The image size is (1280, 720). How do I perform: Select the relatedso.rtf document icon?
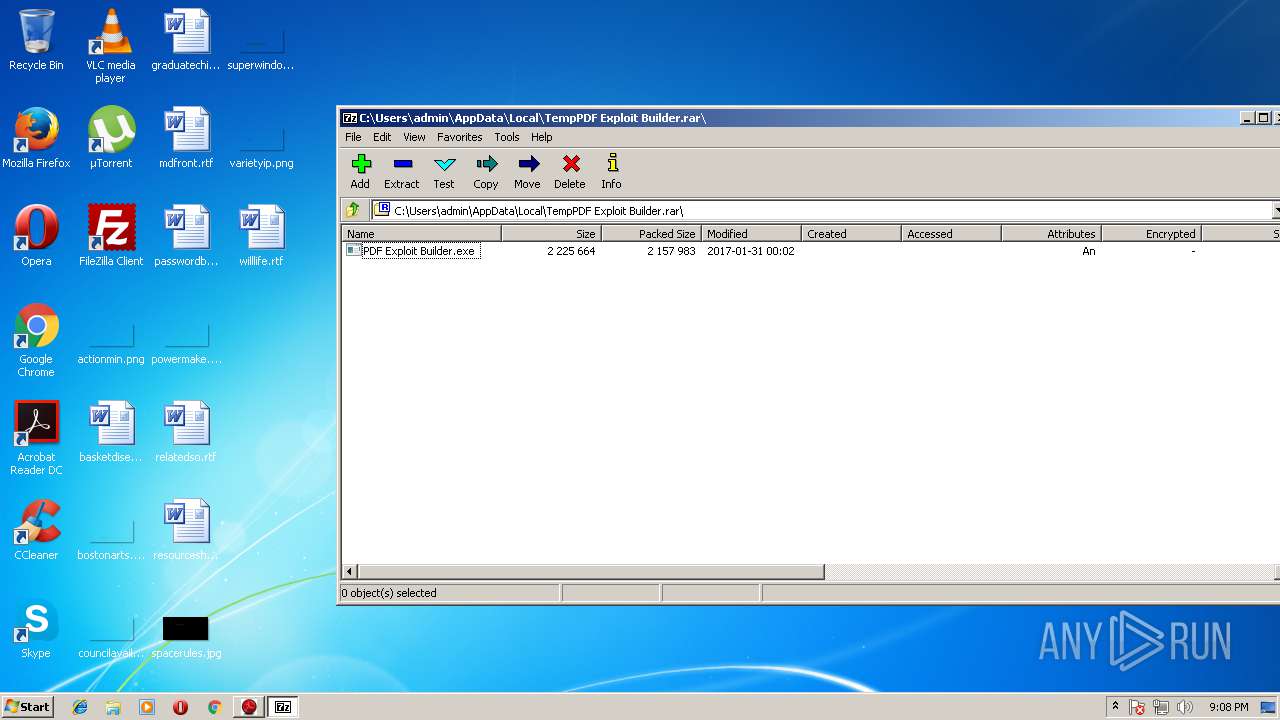tap(186, 432)
